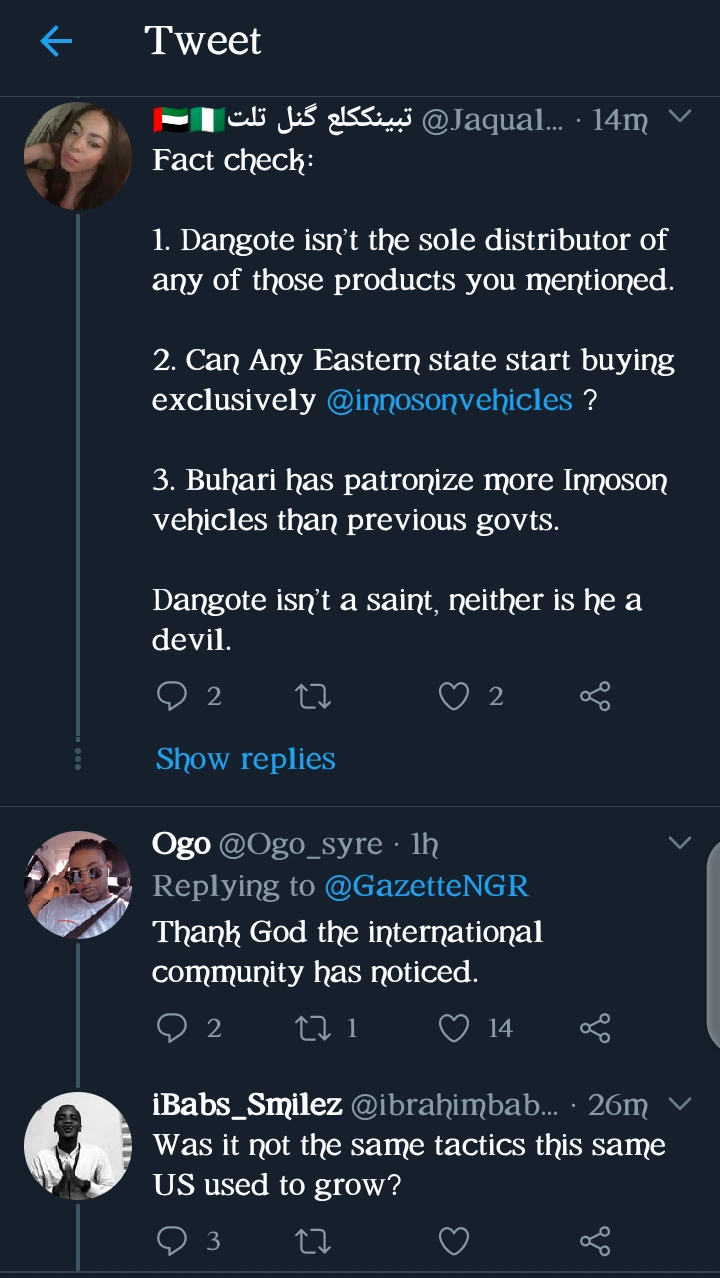720x1278 pixels.
Task: Reply to the Fact check tweet
Action: click(173, 696)
